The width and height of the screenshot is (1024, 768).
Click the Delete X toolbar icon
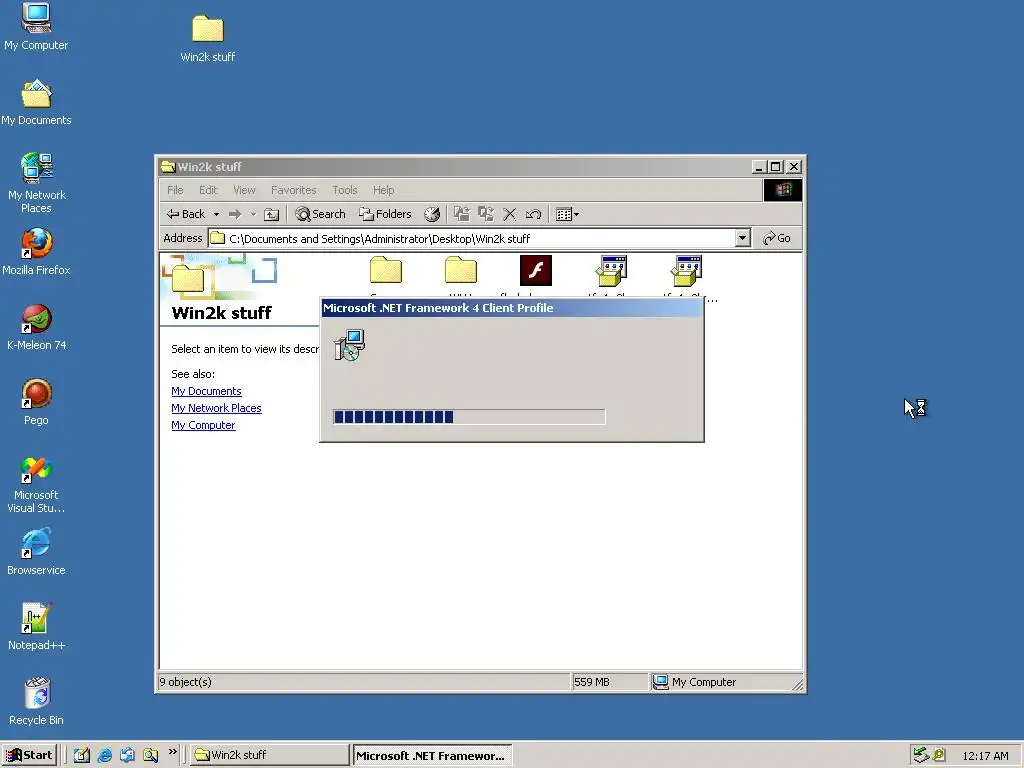tap(510, 214)
